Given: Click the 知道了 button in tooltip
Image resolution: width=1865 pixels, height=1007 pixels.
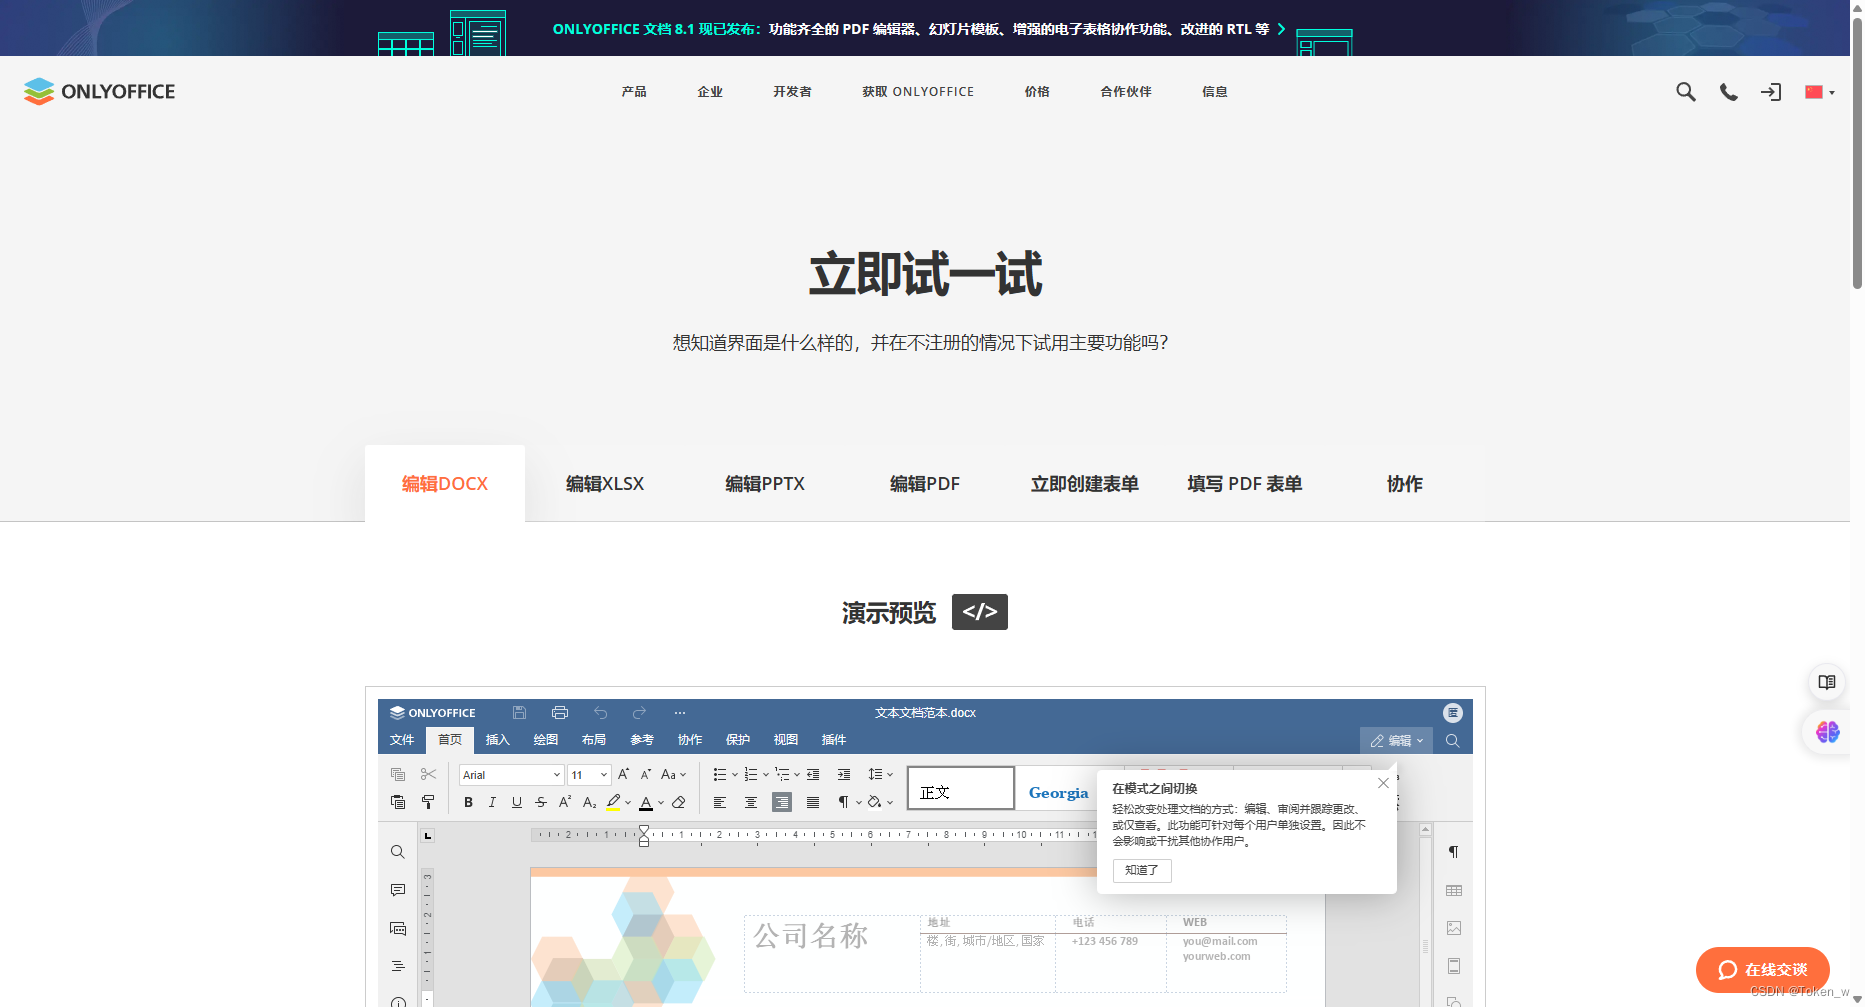Looking at the screenshot, I should (1142, 870).
